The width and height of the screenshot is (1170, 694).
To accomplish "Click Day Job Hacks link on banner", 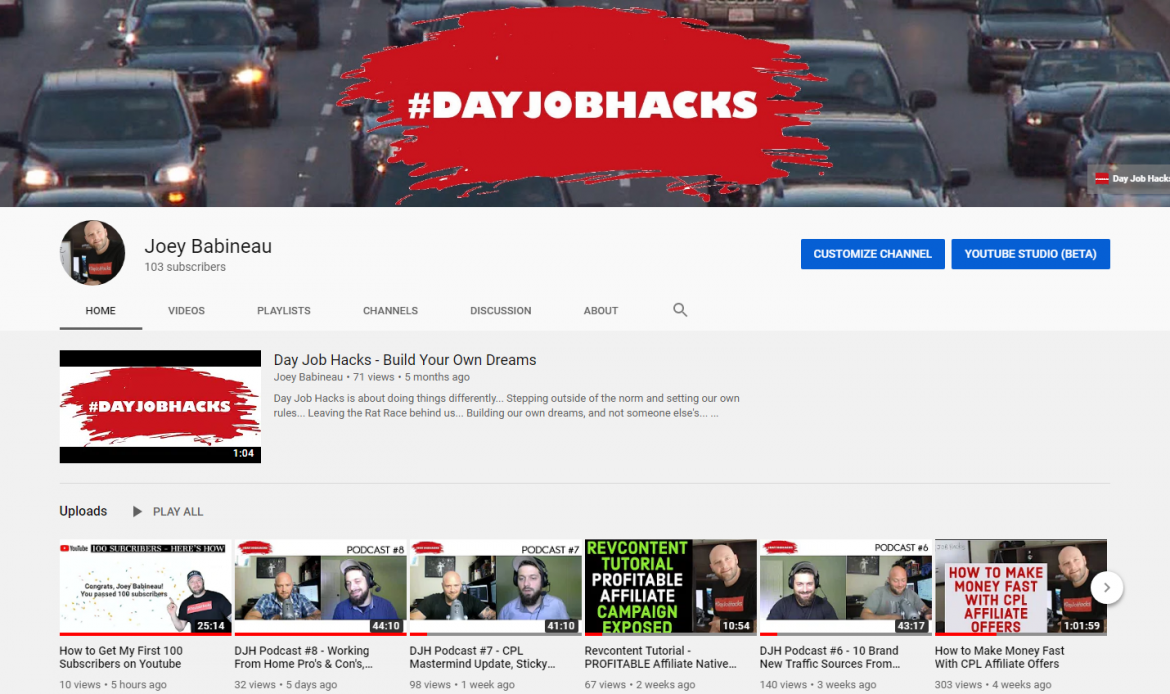I will (1132, 178).
